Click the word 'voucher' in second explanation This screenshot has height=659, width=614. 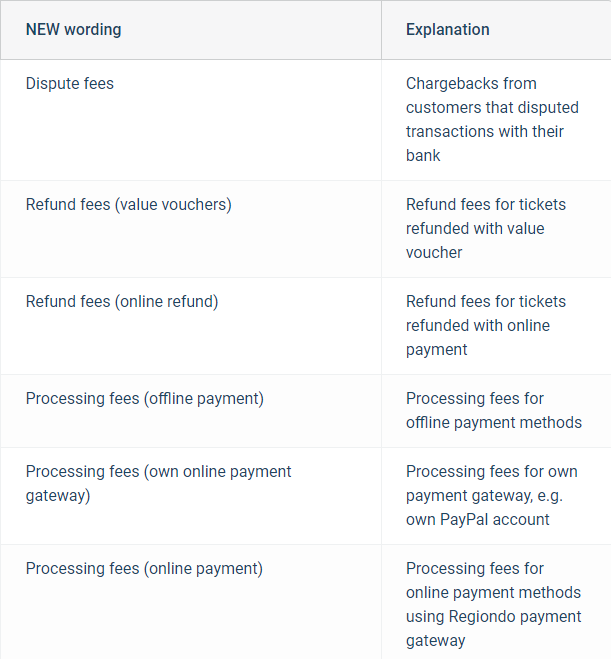(434, 253)
